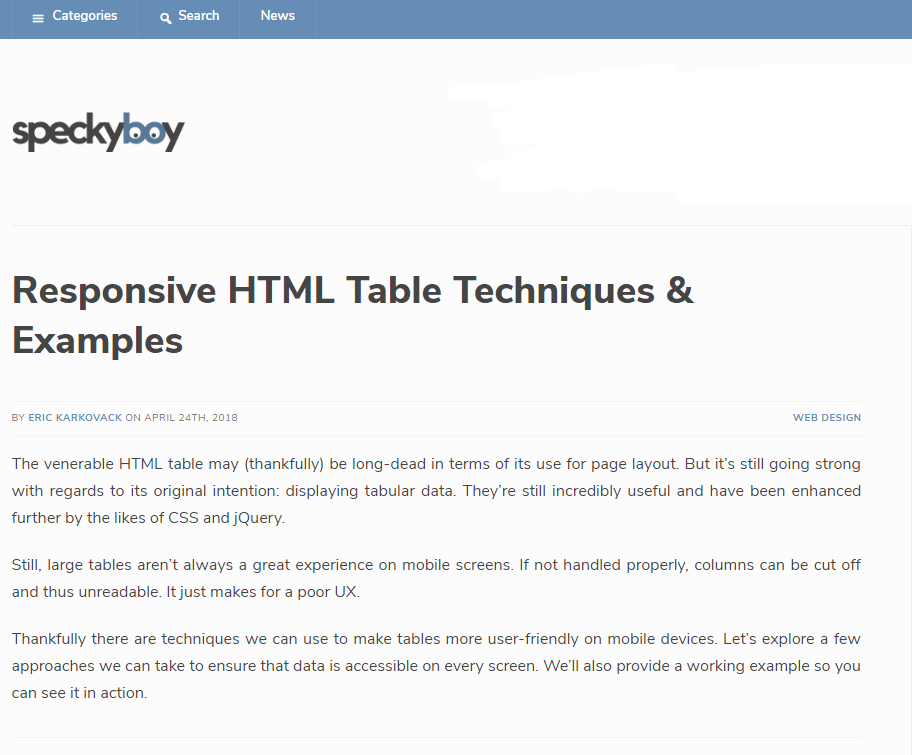Open author Eric Karkovack's page
The height and width of the screenshot is (755, 912).
75,418
